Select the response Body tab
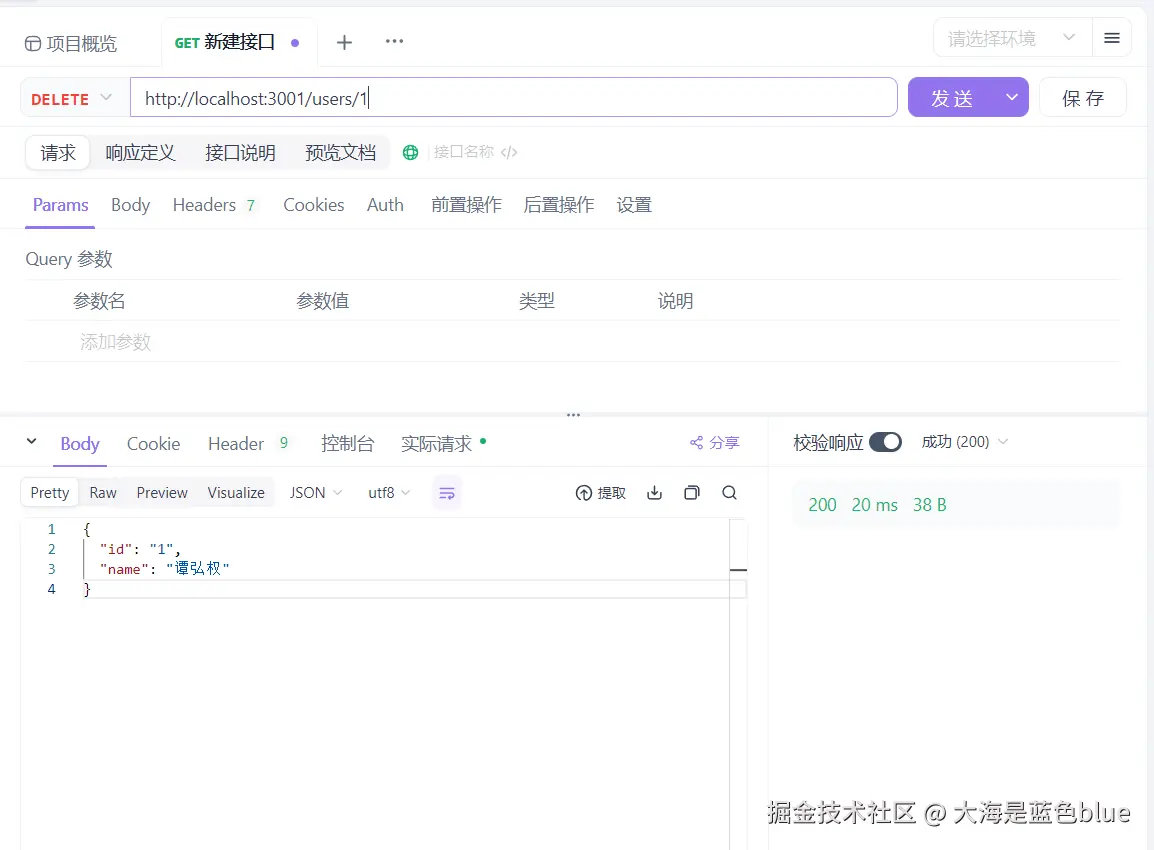 pos(79,444)
